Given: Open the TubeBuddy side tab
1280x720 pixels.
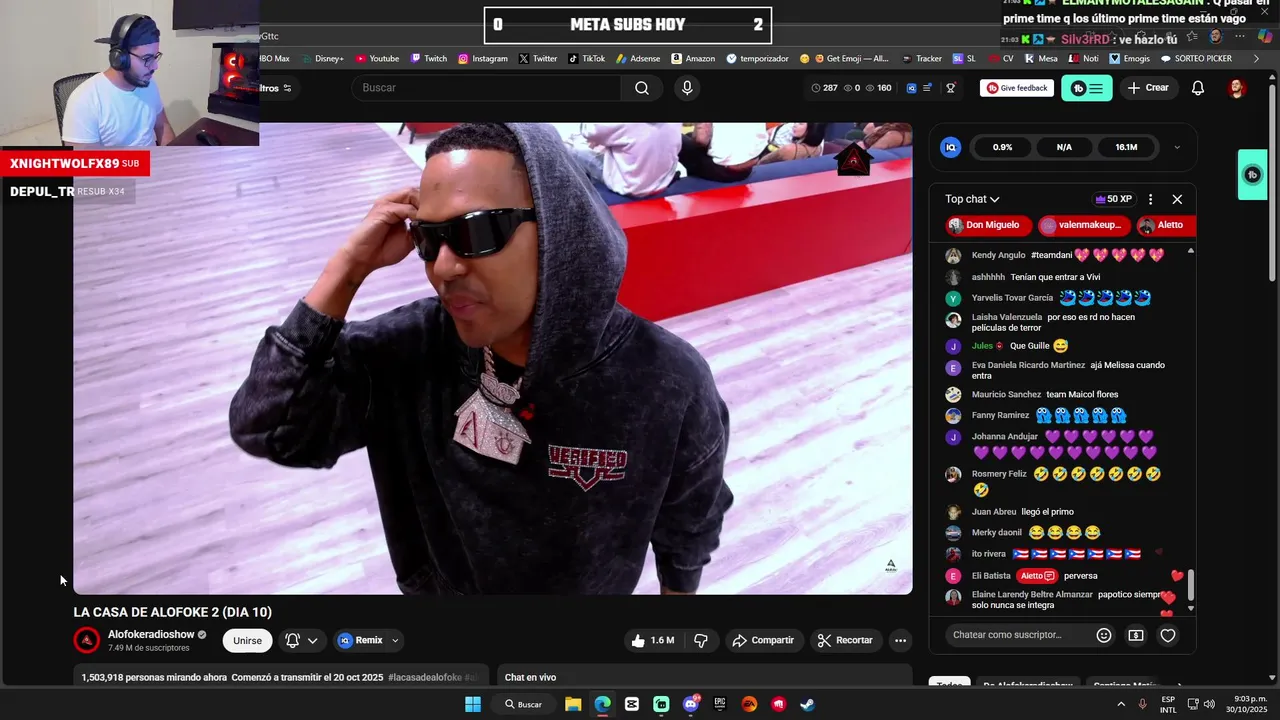Looking at the screenshot, I should 1253,175.
